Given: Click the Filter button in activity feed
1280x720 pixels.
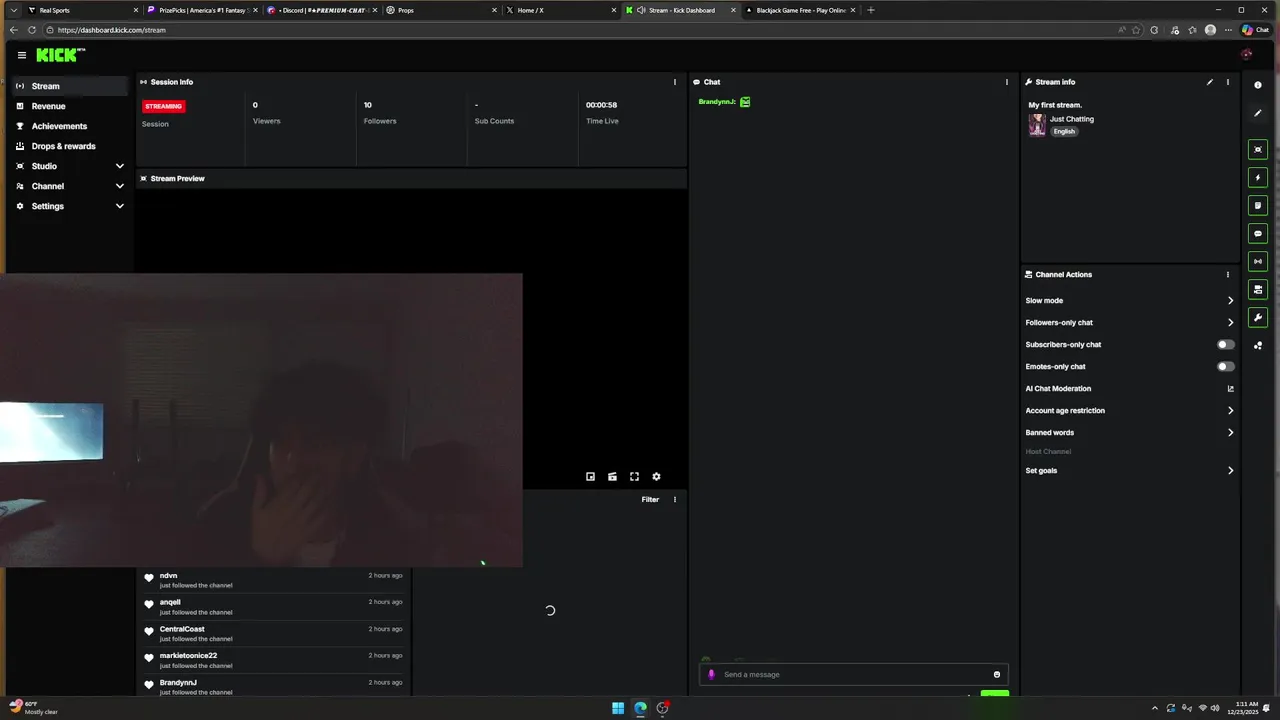Looking at the screenshot, I should coord(650,499).
